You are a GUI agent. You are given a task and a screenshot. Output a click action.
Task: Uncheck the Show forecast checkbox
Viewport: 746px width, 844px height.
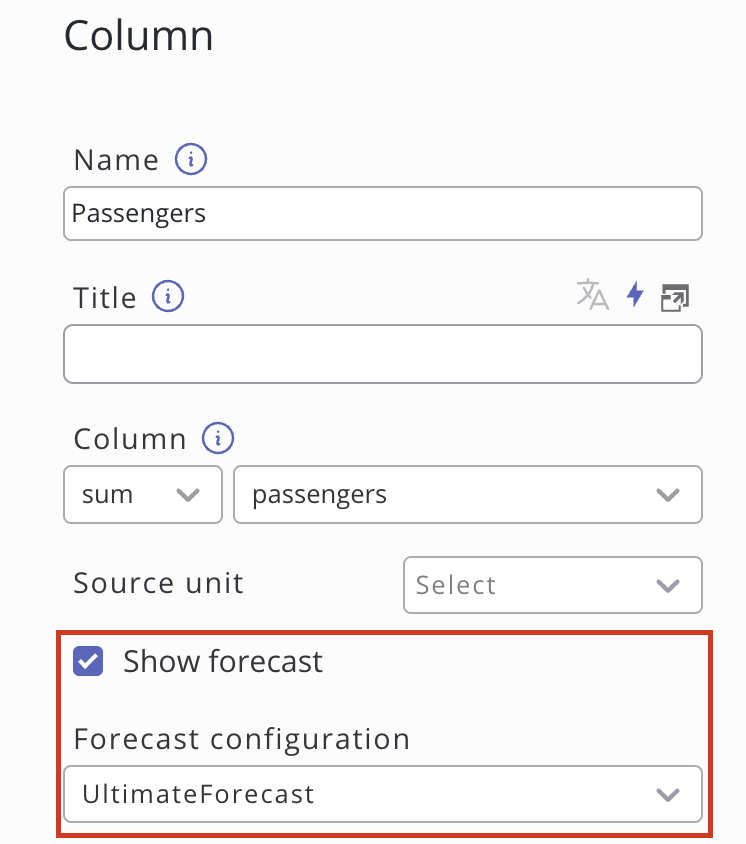click(x=89, y=661)
